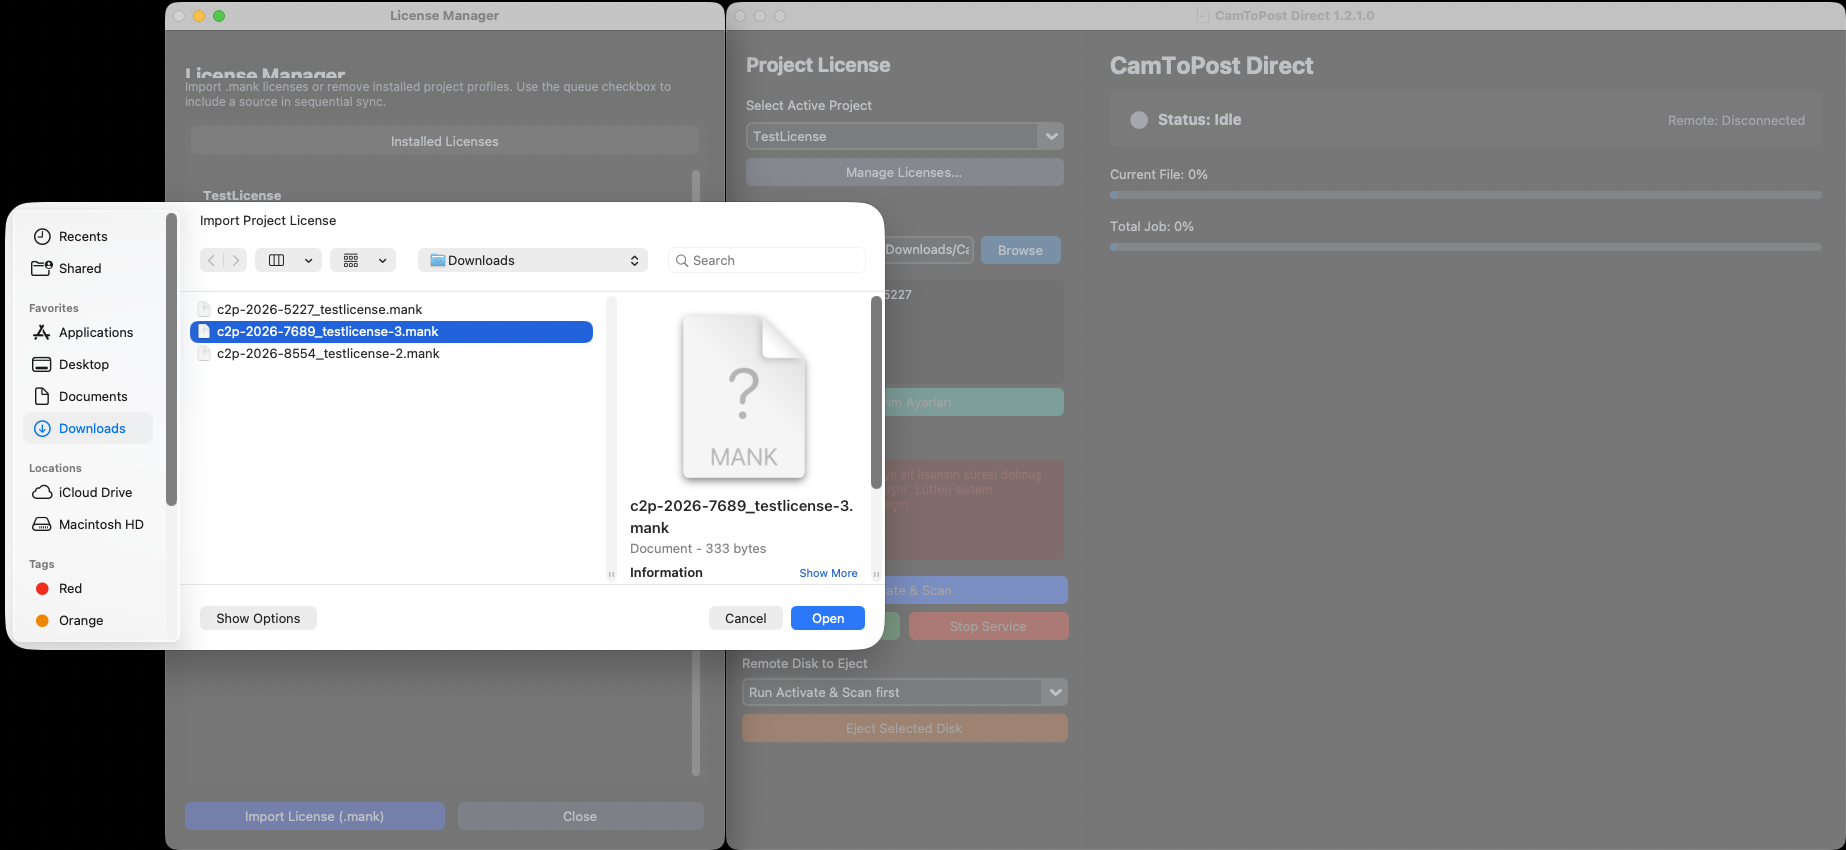Open the Select Active Project dropdown
1846x850 pixels.
pyautogui.click(x=905, y=136)
